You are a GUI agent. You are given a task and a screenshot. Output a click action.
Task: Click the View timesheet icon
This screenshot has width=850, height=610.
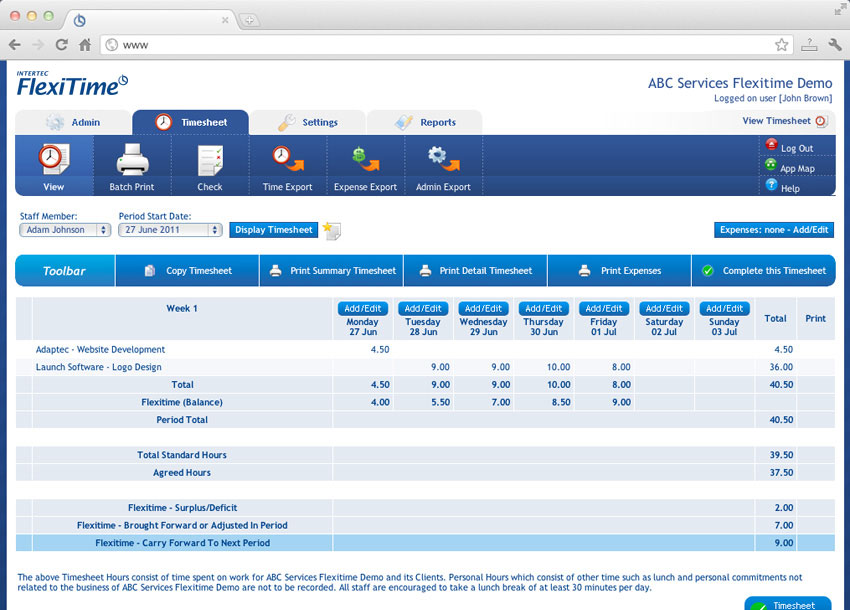point(54,160)
